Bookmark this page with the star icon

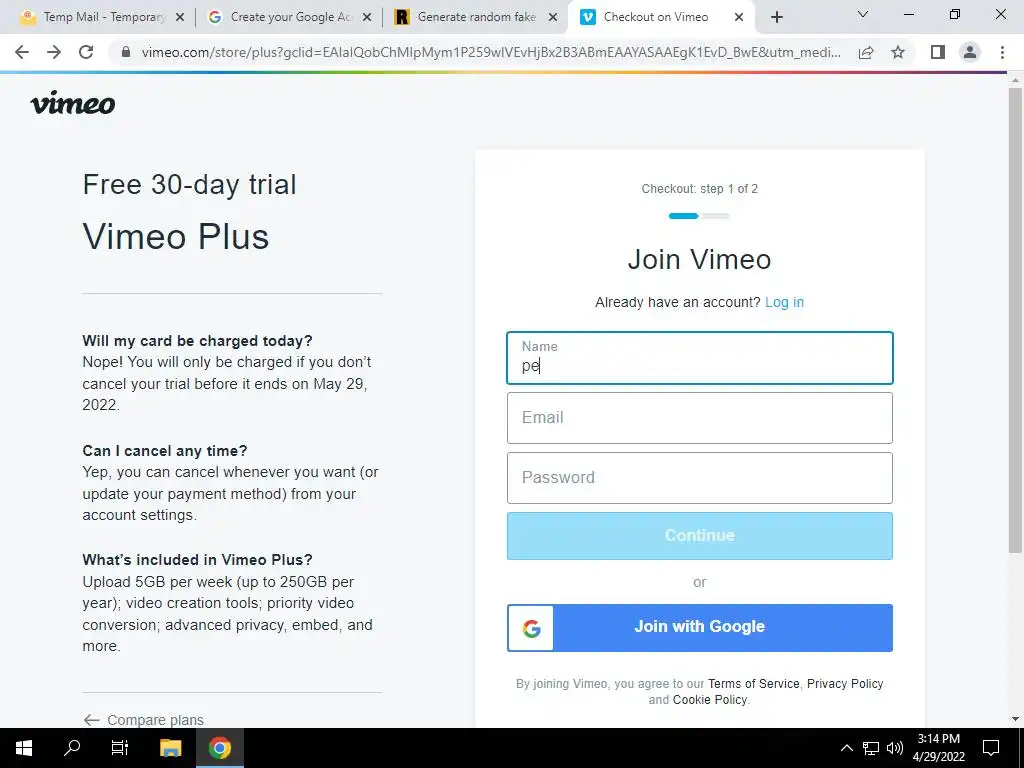pyautogui.click(x=898, y=52)
